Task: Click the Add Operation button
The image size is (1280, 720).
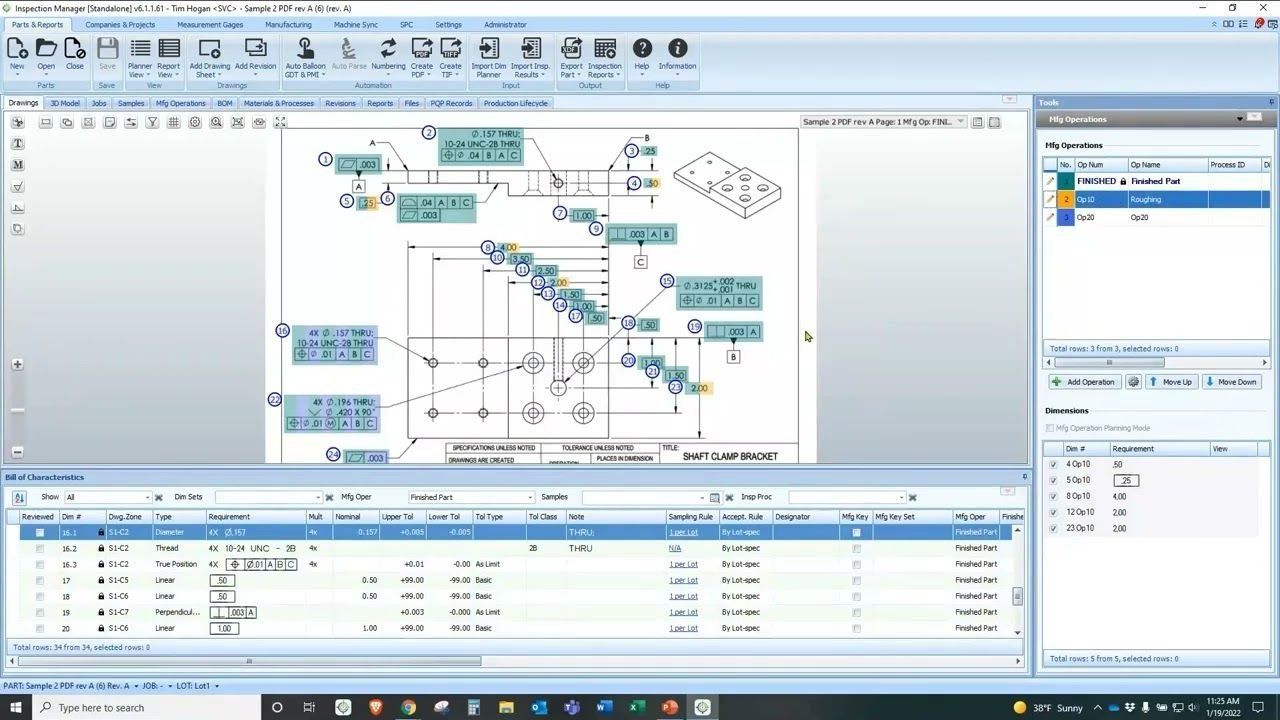Action: [x=1083, y=382]
